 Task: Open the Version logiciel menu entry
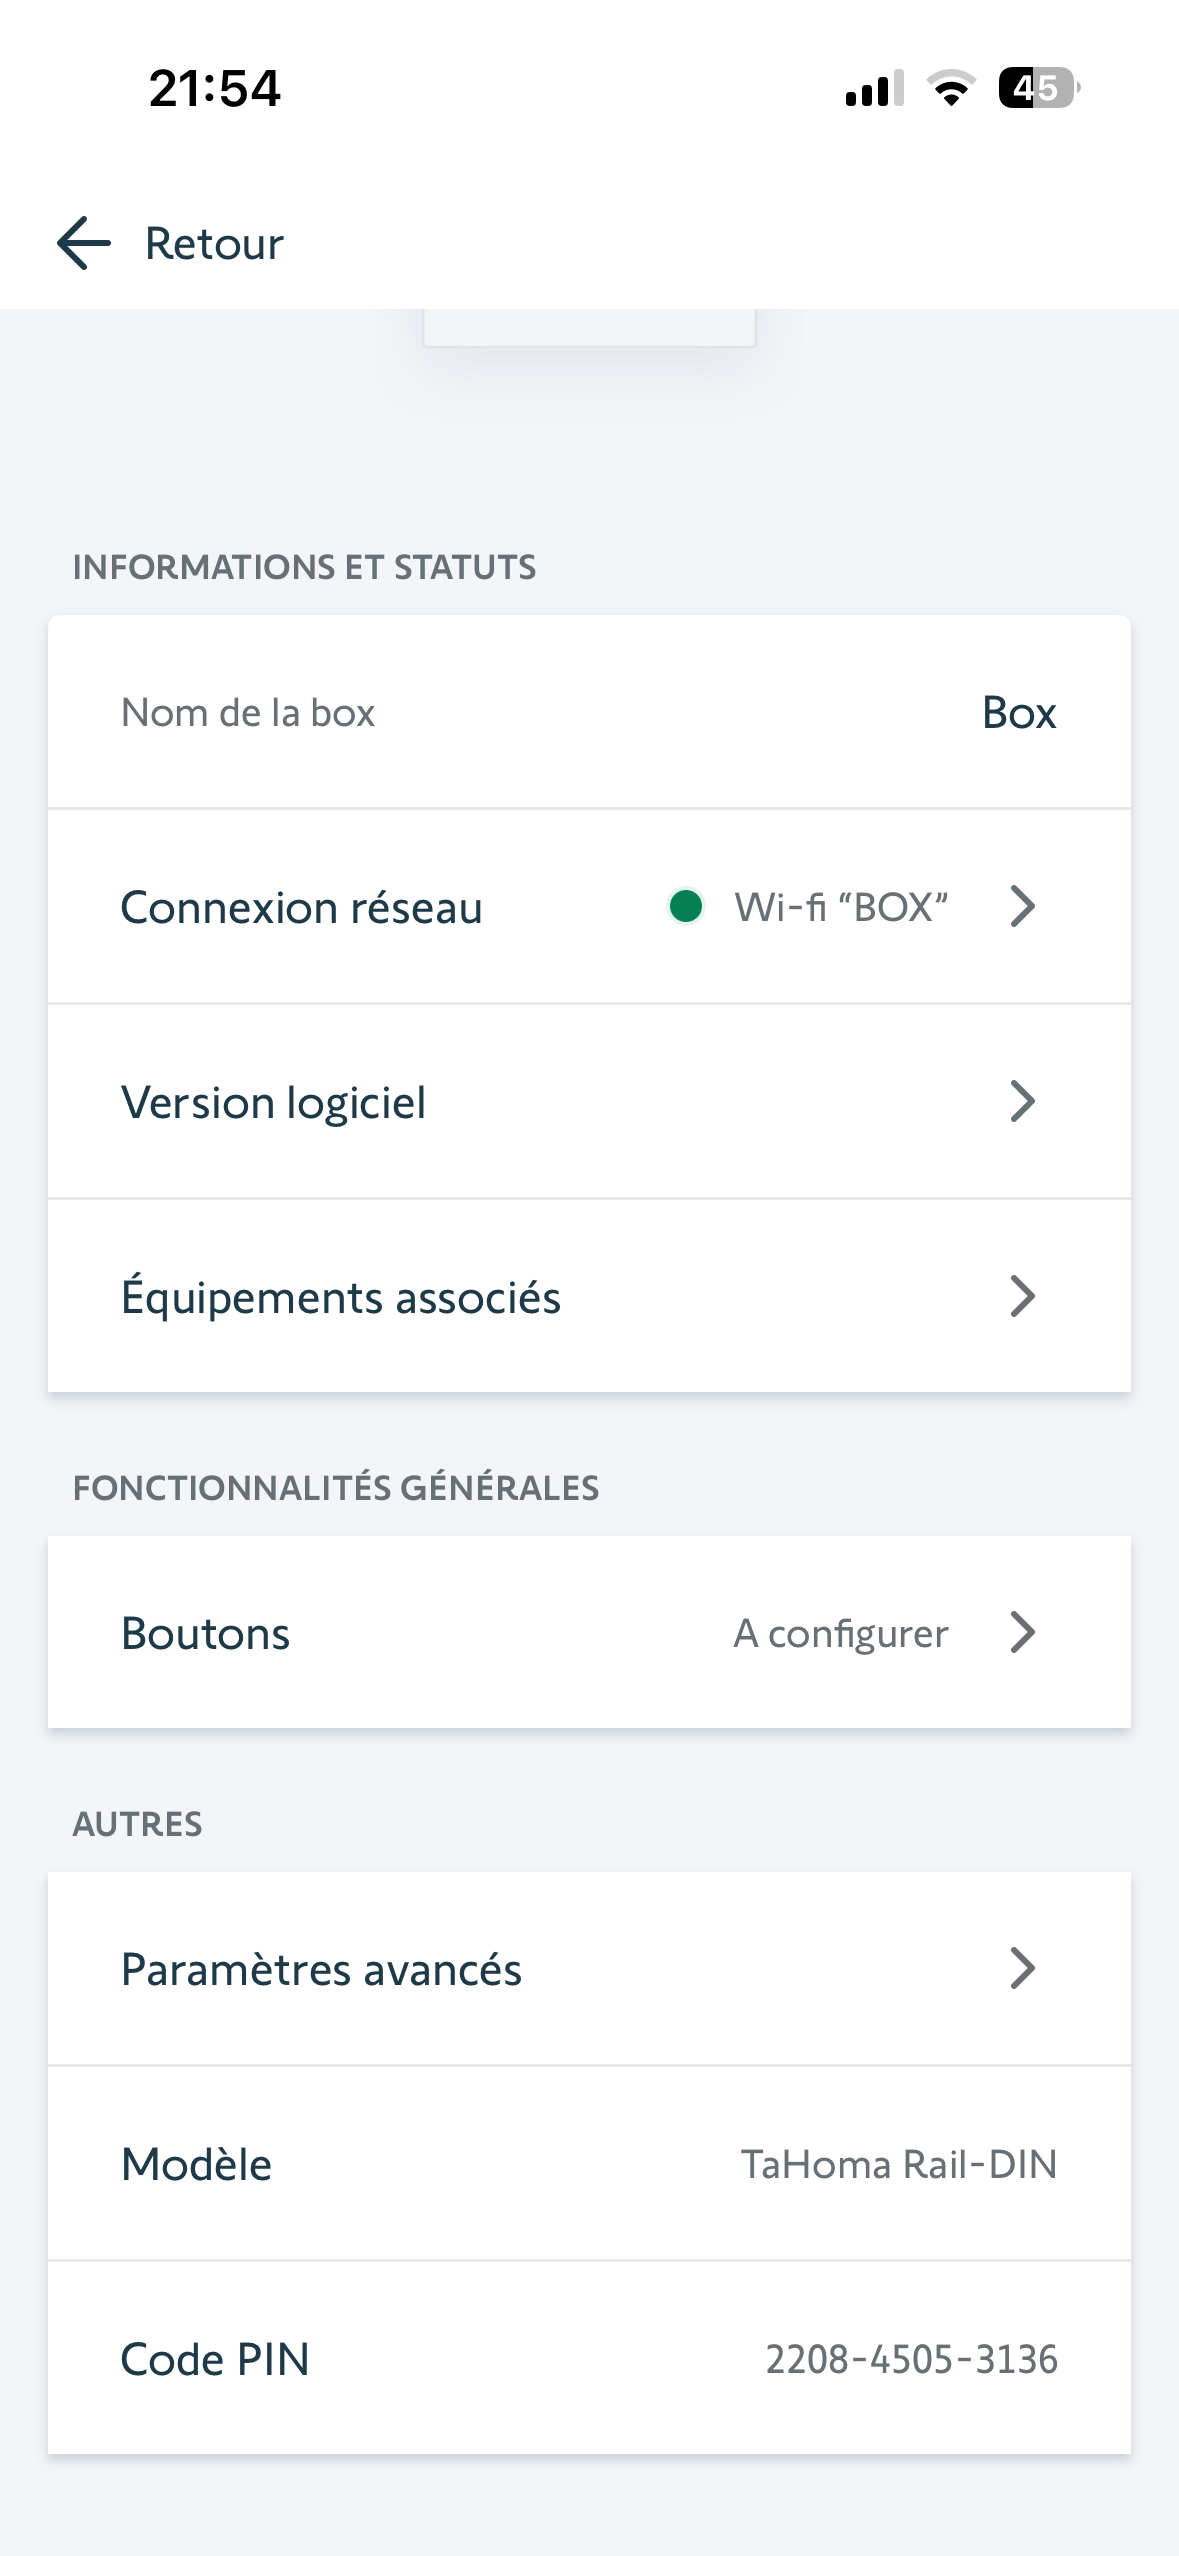coord(273,1103)
